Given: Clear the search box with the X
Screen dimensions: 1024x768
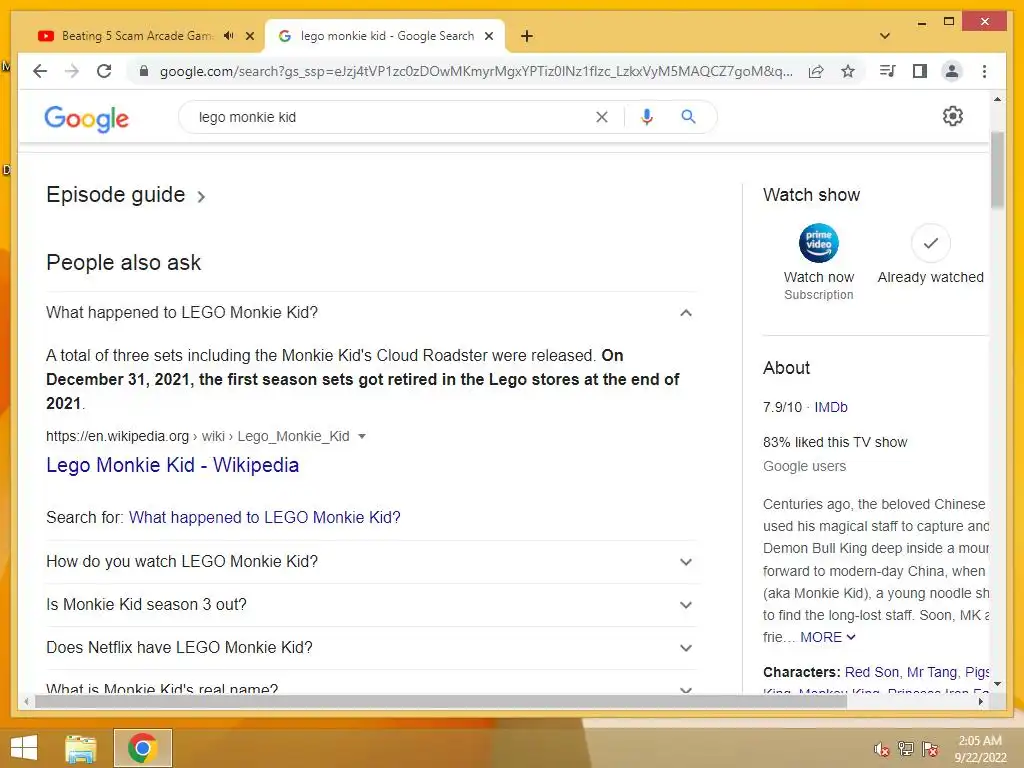Looking at the screenshot, I should pos(601,117).
